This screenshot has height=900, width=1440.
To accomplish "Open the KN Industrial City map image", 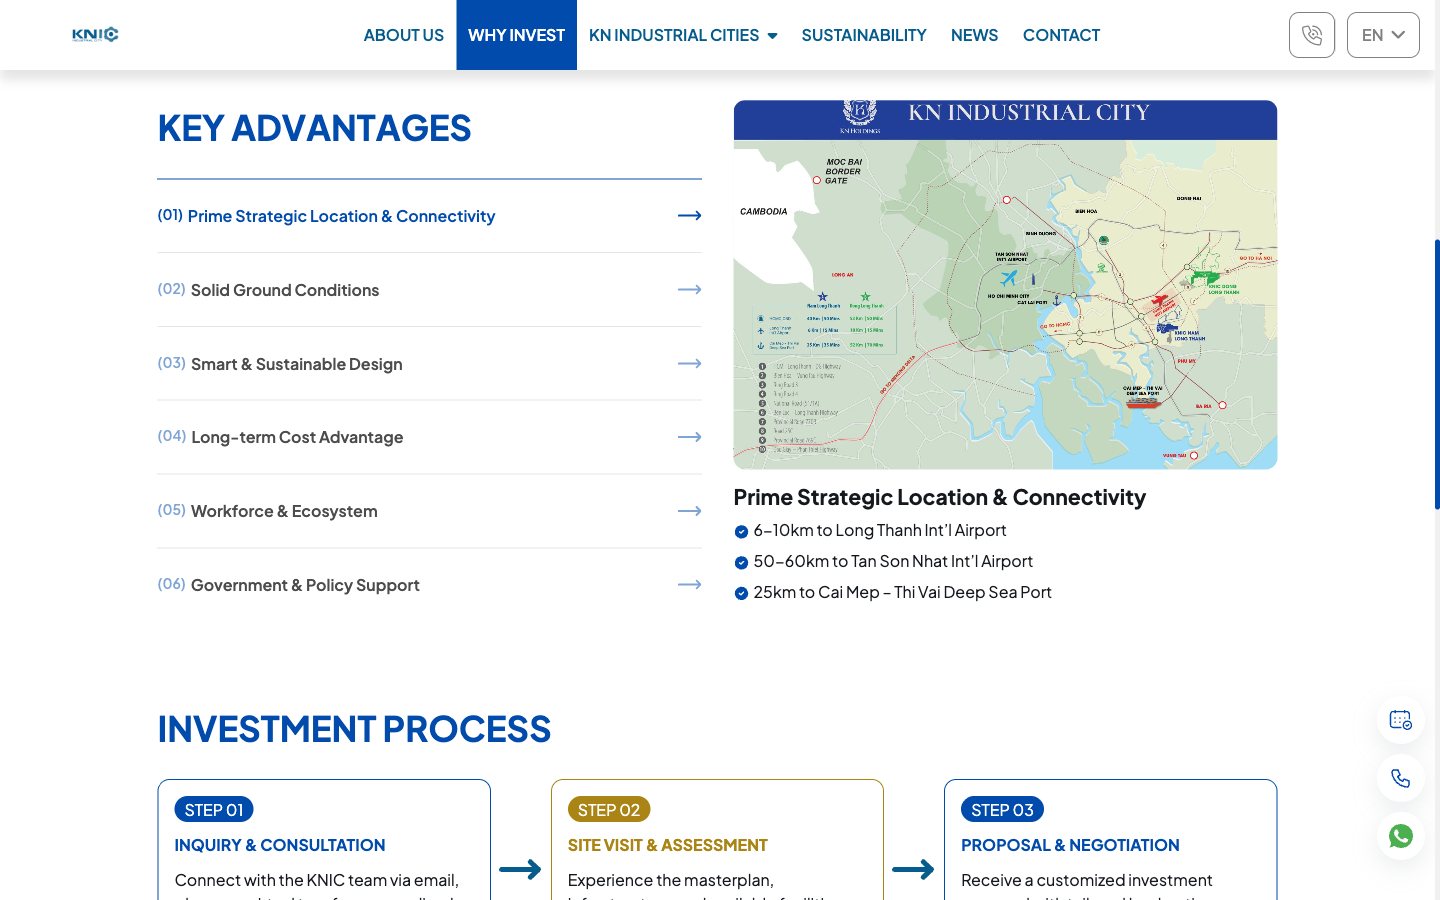I will (x=1005, y=285).
